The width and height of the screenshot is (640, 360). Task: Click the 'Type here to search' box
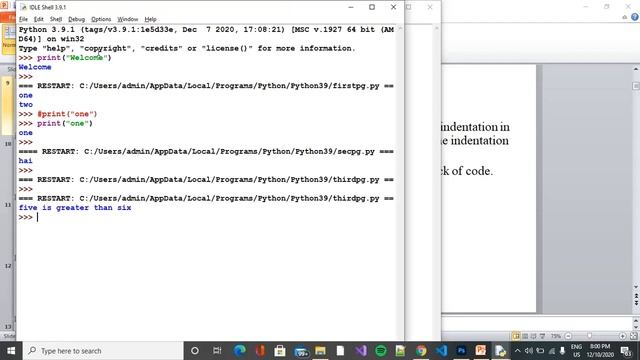(103, 351)
